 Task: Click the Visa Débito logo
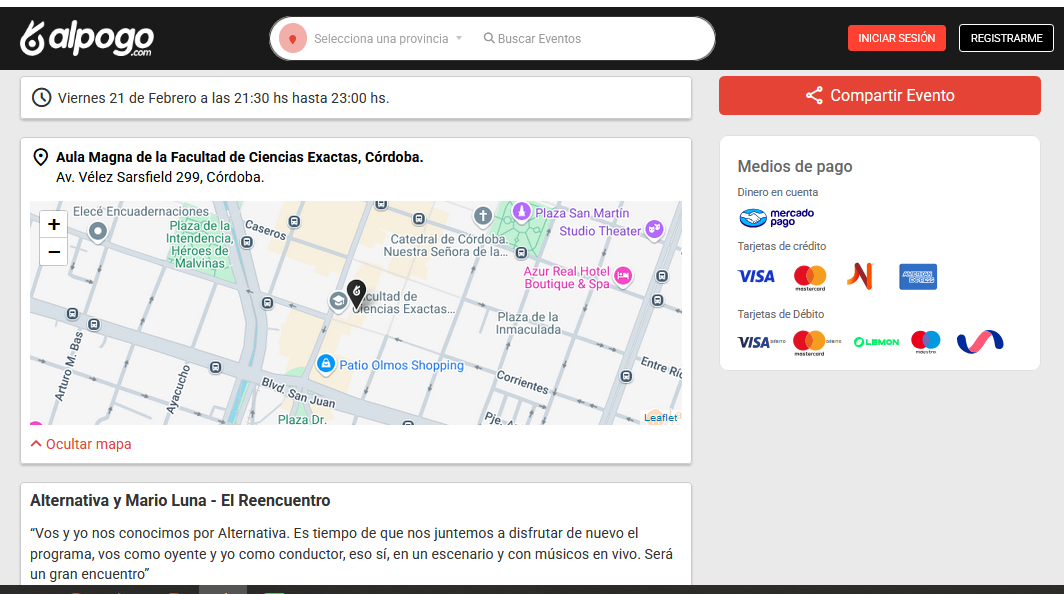[x=761, y=342]
